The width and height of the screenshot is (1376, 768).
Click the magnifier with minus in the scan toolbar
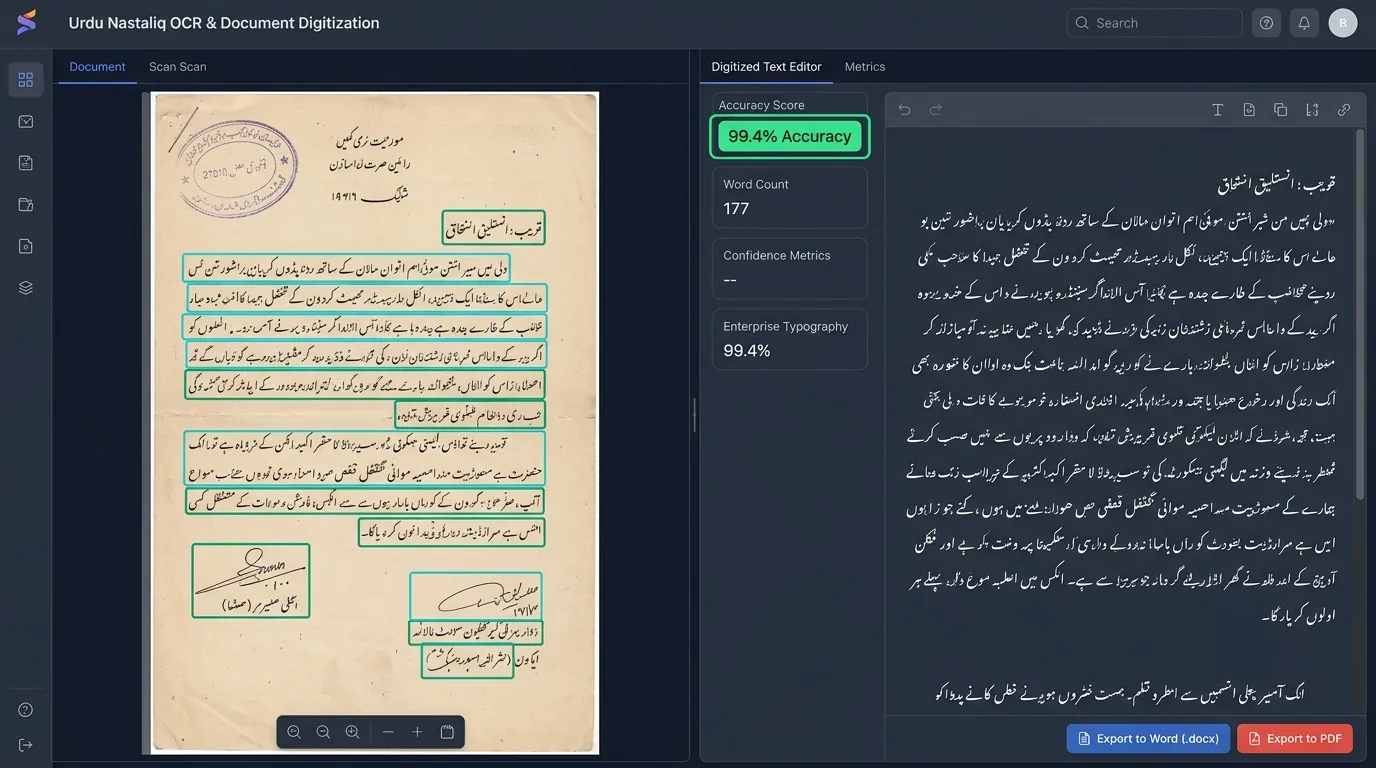[x=323, y=732]
